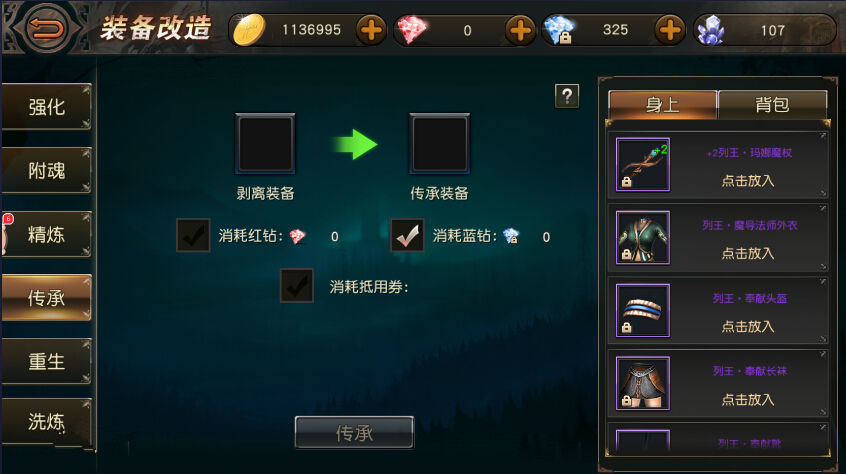Open the question mark help icon
The width and height of the screenshot is (846, 474).
tap(567, 96)
